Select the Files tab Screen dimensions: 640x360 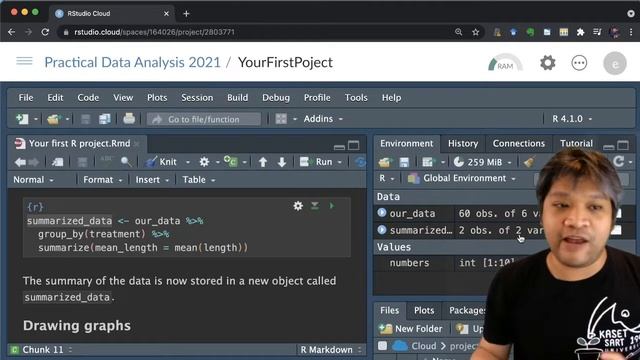389,310
